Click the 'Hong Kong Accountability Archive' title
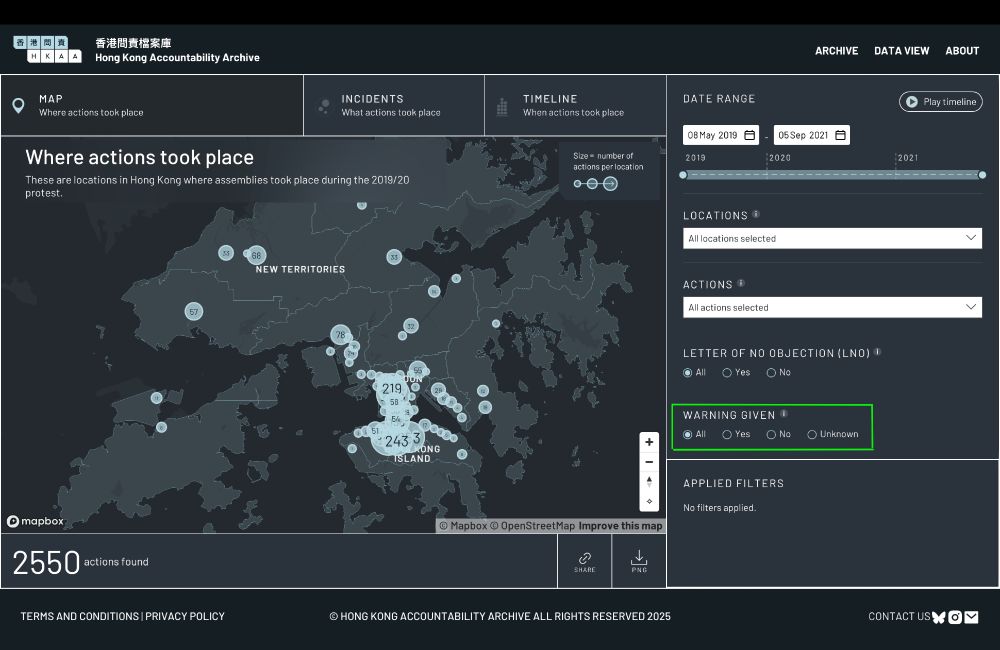 [x=177, y=57]
